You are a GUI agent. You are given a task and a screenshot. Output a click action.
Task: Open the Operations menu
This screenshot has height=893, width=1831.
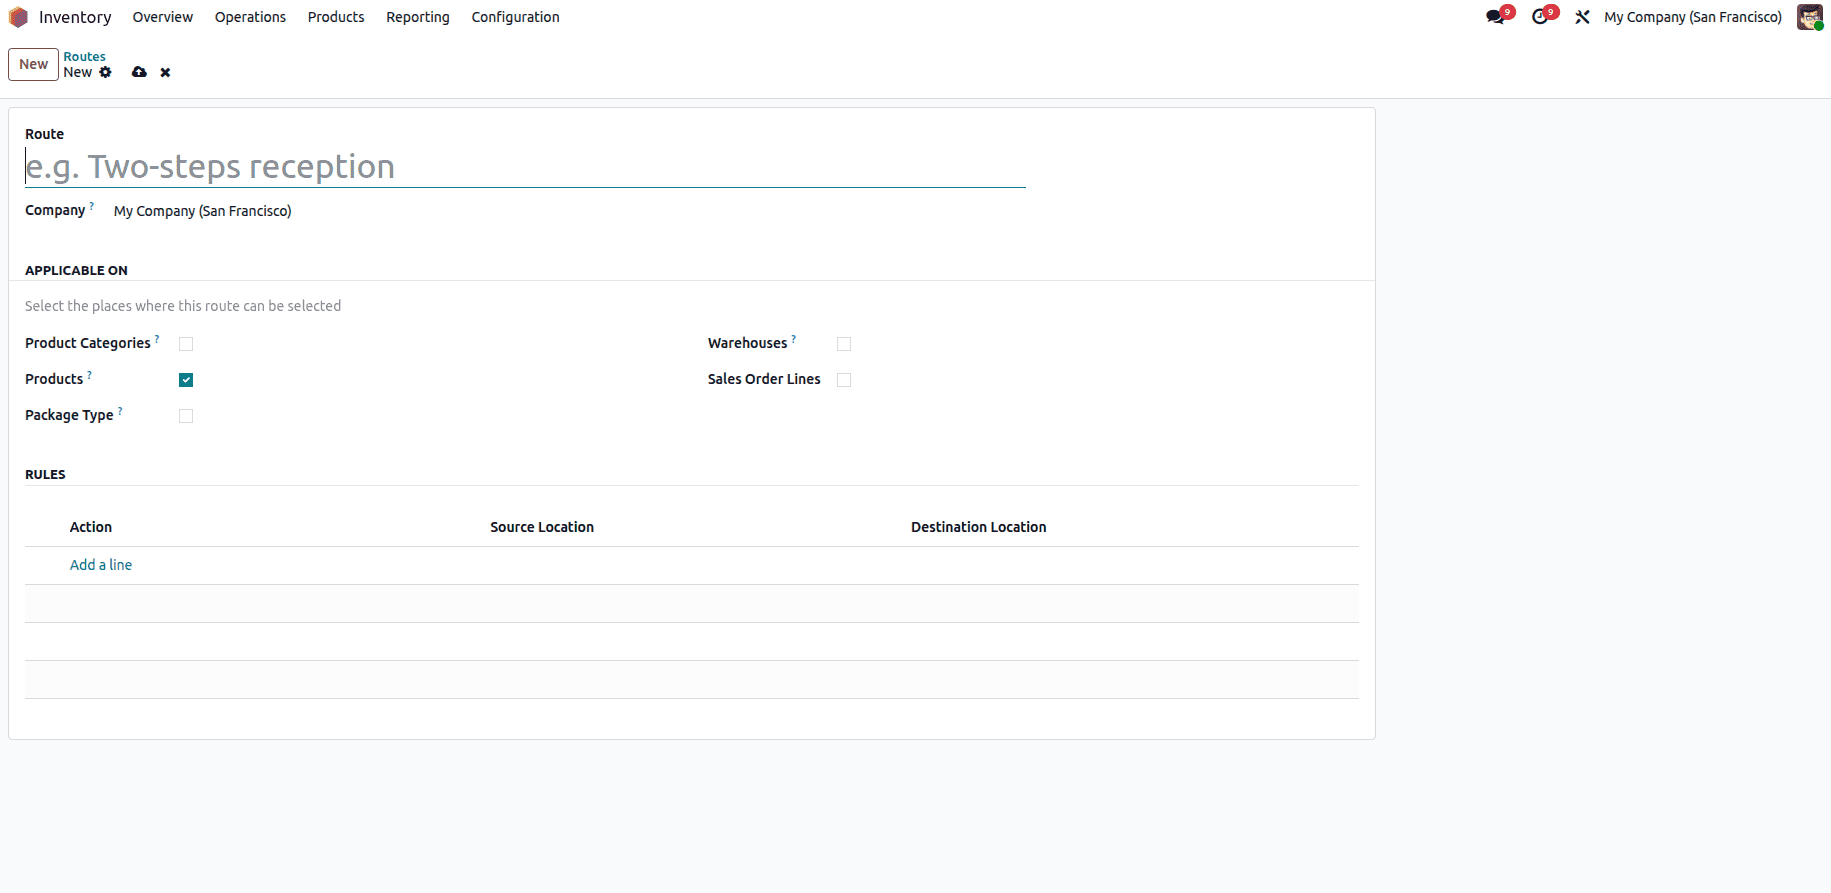pyautogui.click(x=250, y=17)
